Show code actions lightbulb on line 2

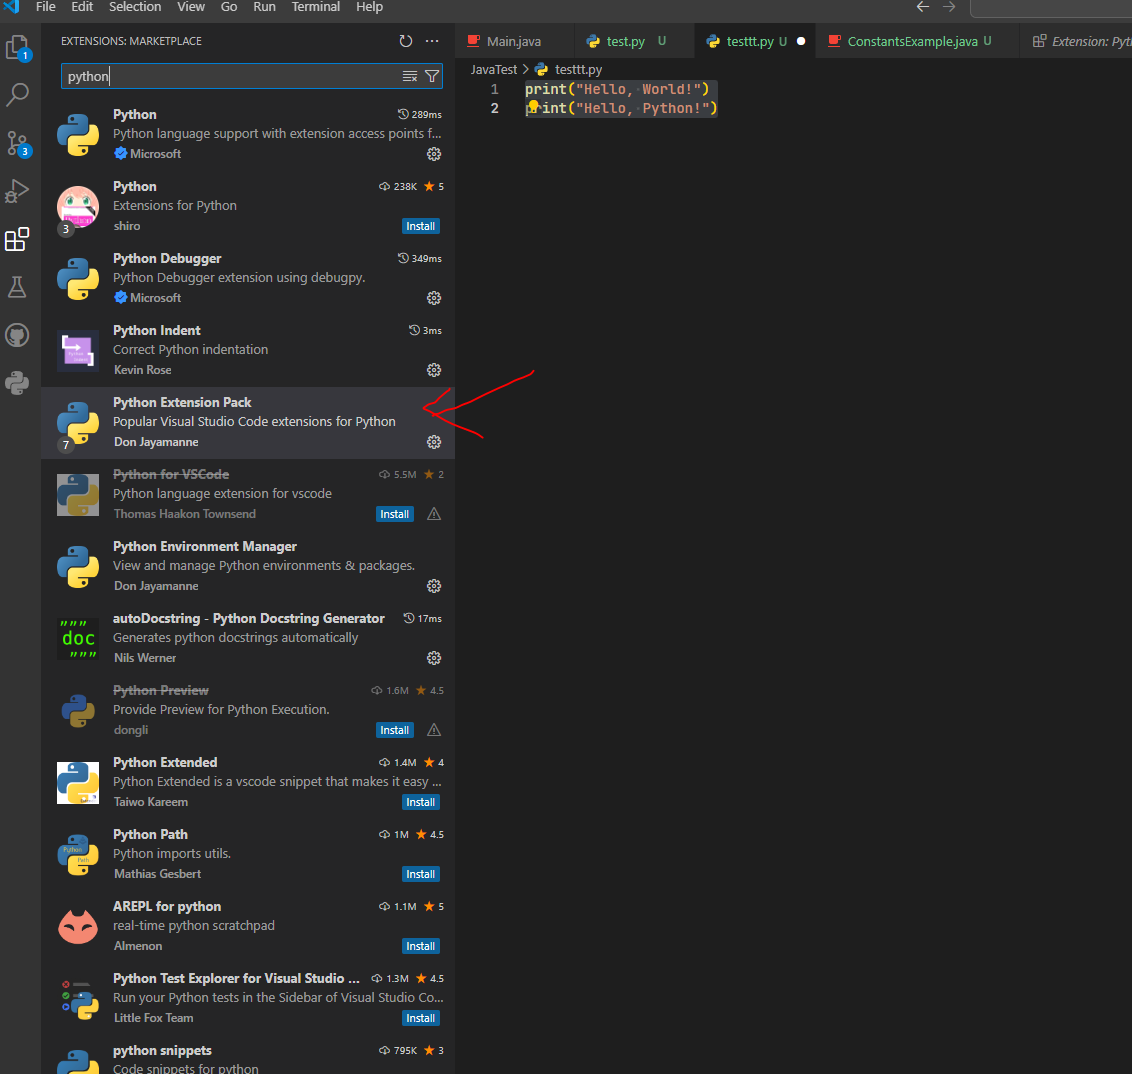tap(533, 107)
